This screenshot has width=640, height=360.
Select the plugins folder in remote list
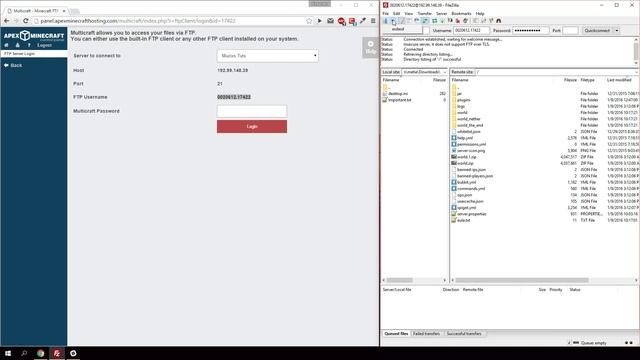[x=464, y=100]
